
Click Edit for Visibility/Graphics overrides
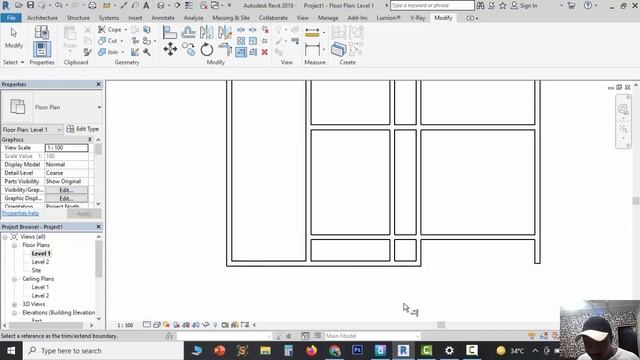pyautogui.click(x=66, y=190)
